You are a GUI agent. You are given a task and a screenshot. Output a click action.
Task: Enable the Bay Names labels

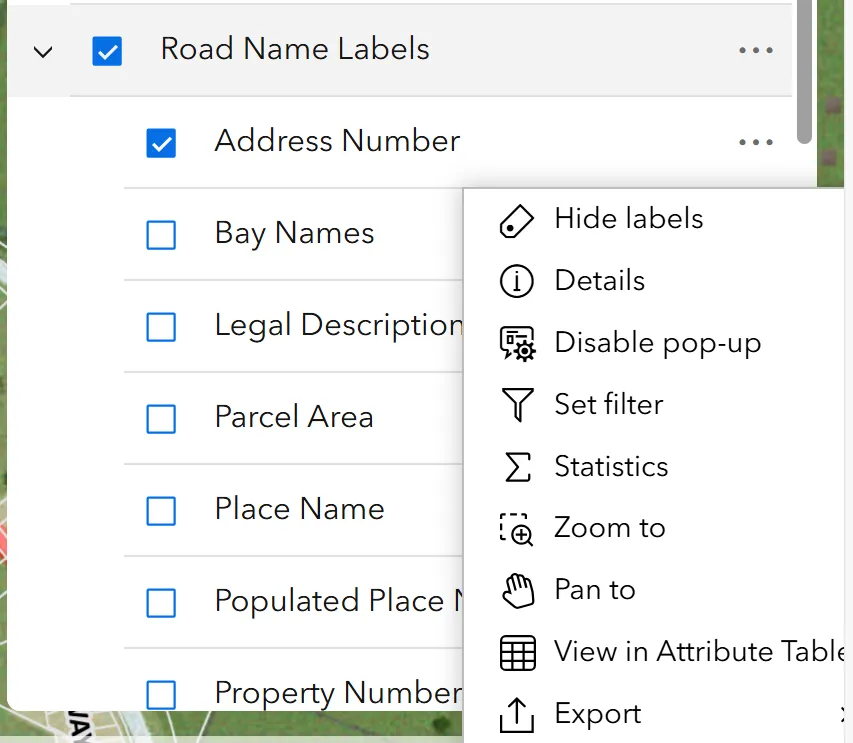click(161, 235)
